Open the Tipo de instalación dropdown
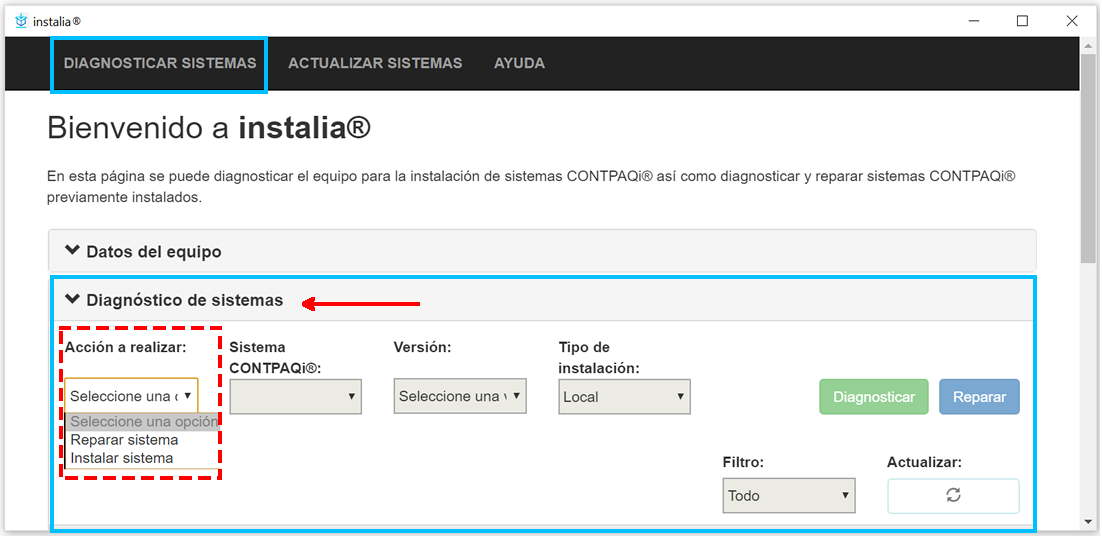1102x540 pixels. point(625,397)
